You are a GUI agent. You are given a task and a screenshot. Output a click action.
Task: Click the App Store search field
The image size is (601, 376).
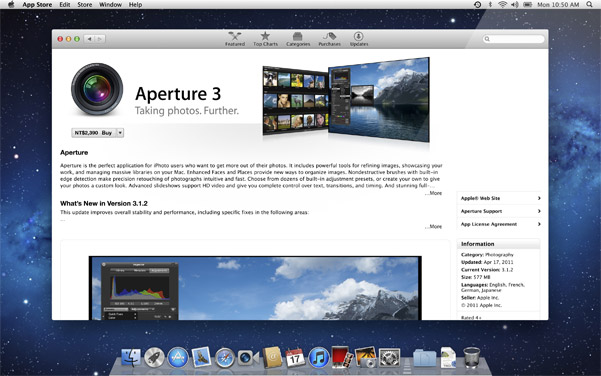pos(514,39)
